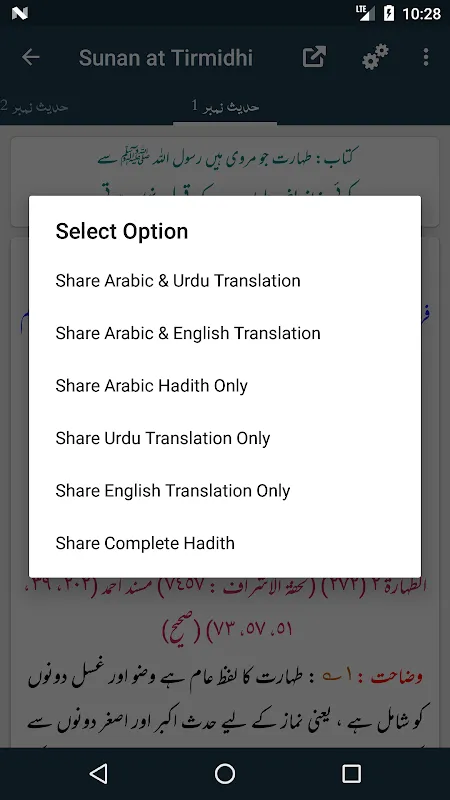450x800 pixels.
Task: Tap the battery icon in status bar
Action: (389, 14)
